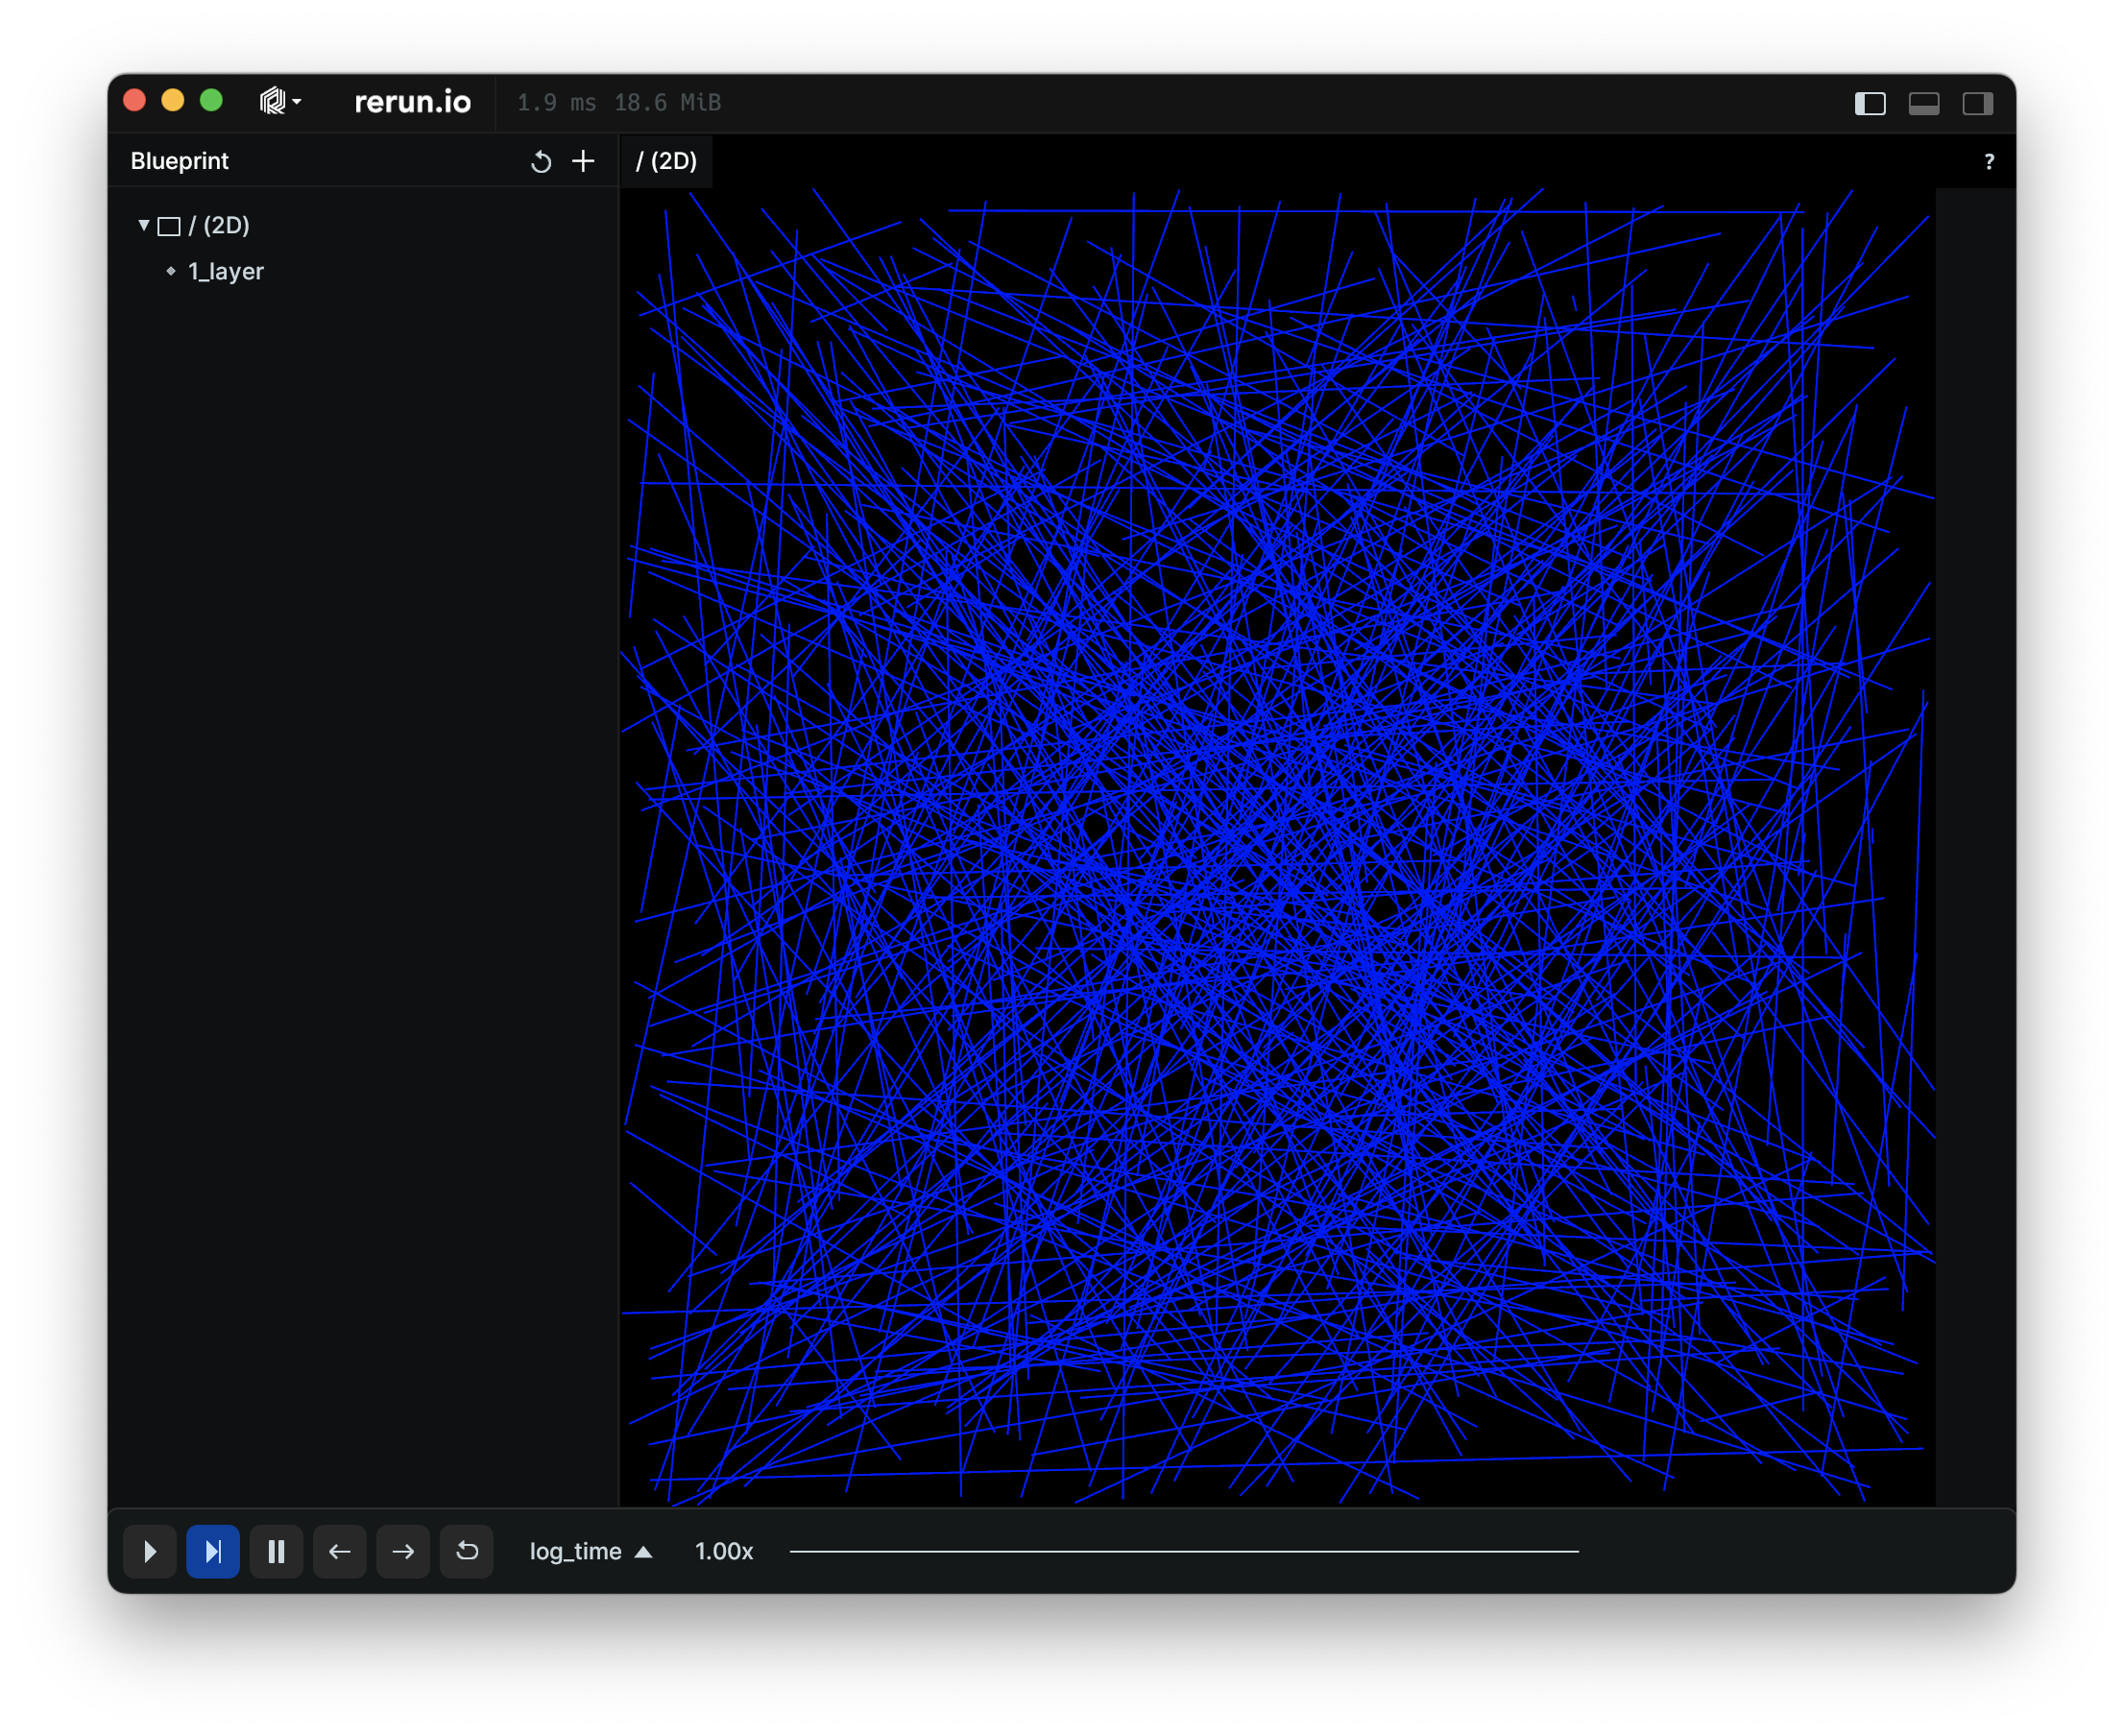Step forward one time step
The width and height of the screenshot is (2124, 1736).
coord(403,1551)
